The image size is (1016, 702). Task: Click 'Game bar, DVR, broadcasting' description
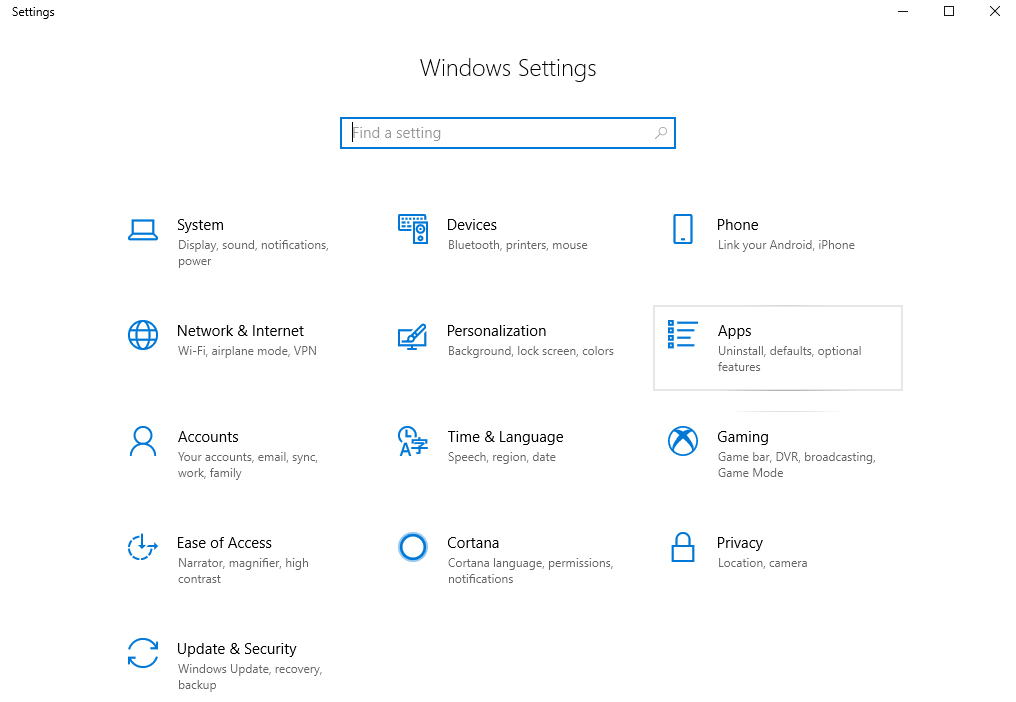click(796, 465)
